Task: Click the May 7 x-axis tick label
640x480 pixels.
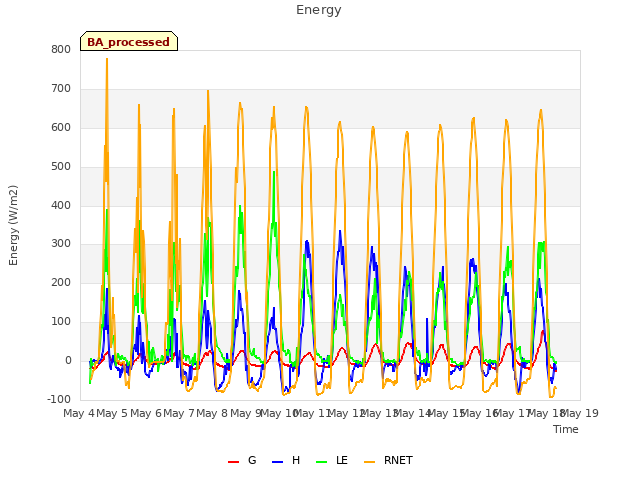Action: point(179,413)
